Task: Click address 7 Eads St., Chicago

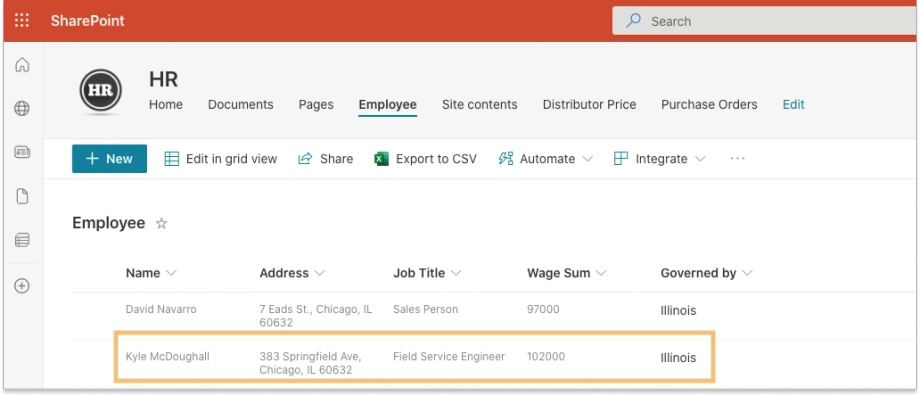Action: 316,316
